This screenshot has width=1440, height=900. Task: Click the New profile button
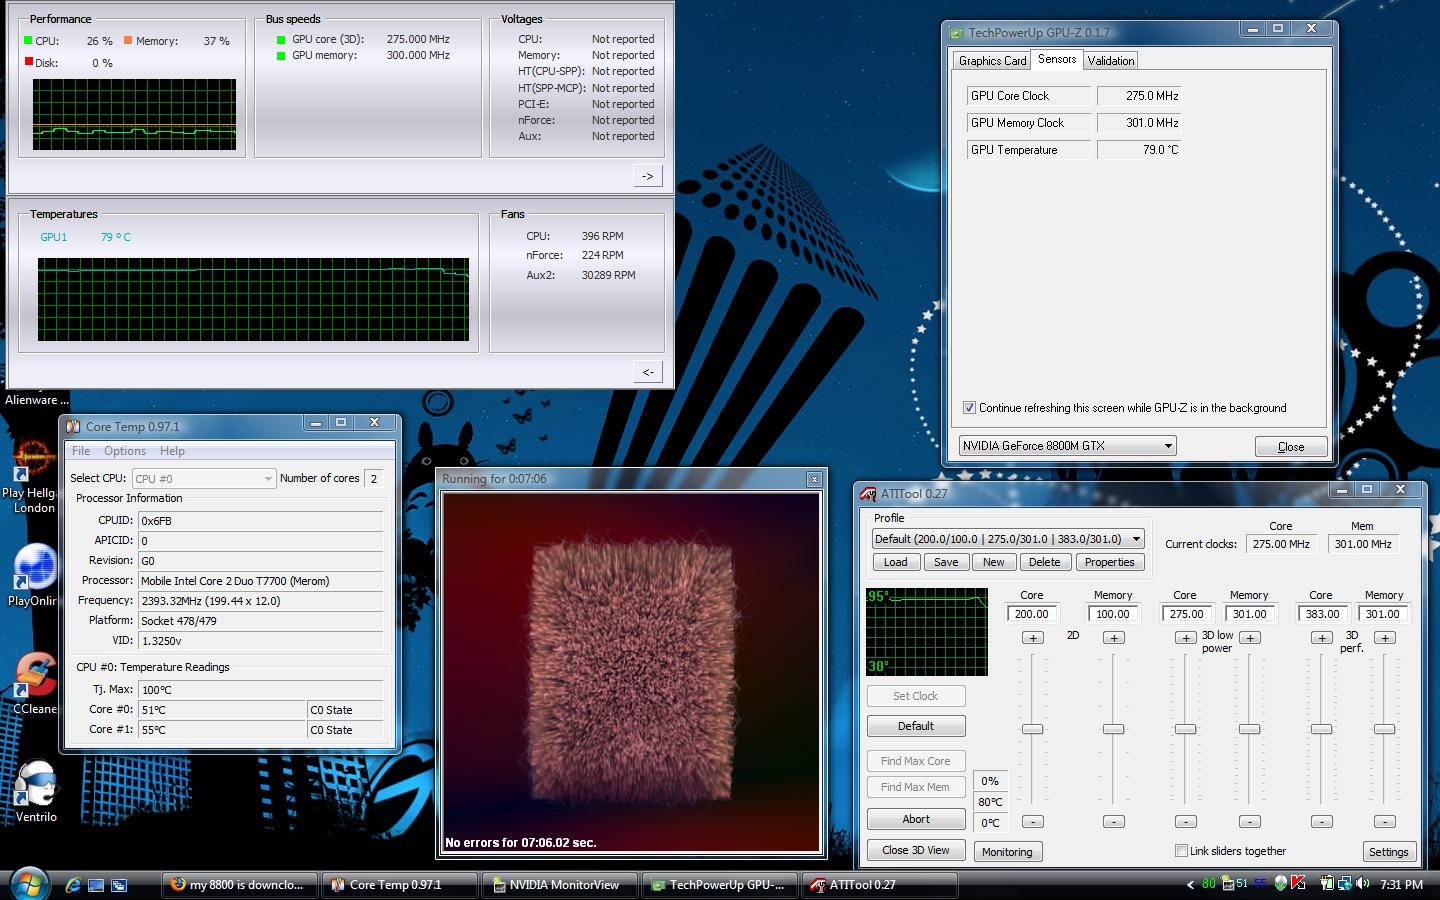994,562
